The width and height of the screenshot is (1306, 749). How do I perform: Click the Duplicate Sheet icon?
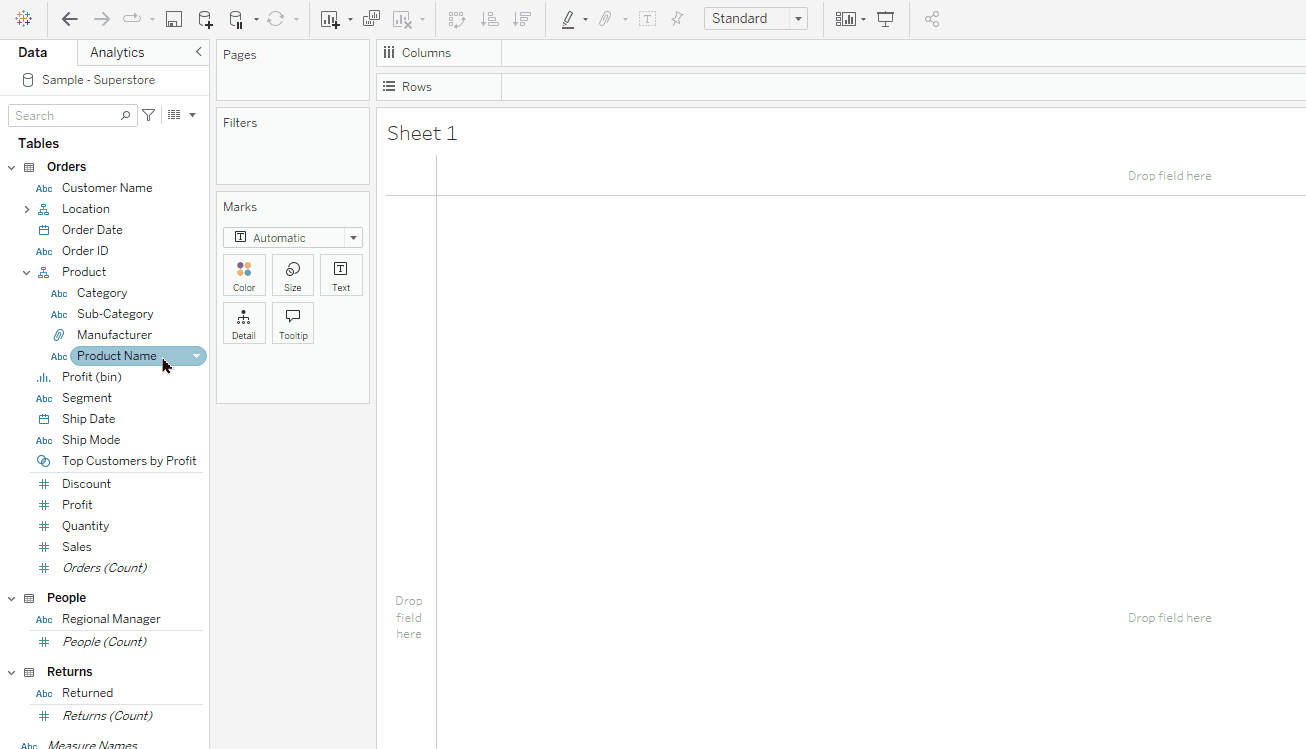(x=371, y=19)
